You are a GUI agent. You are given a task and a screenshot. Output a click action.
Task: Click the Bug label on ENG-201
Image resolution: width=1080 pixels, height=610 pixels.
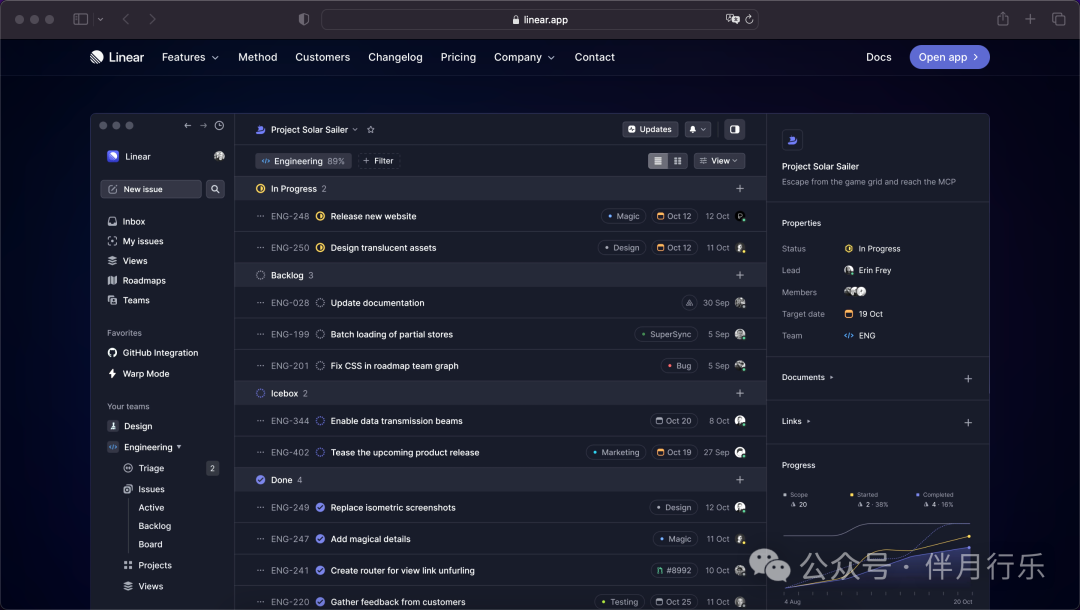point(679,366)
